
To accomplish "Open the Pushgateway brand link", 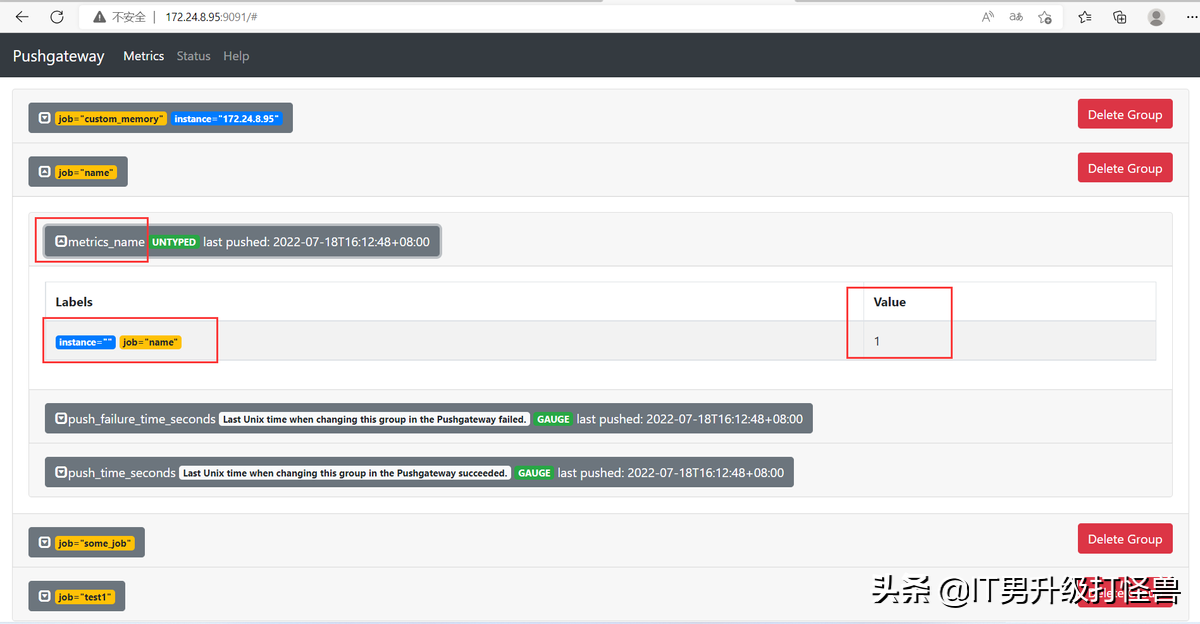I will tap(58, 56).
